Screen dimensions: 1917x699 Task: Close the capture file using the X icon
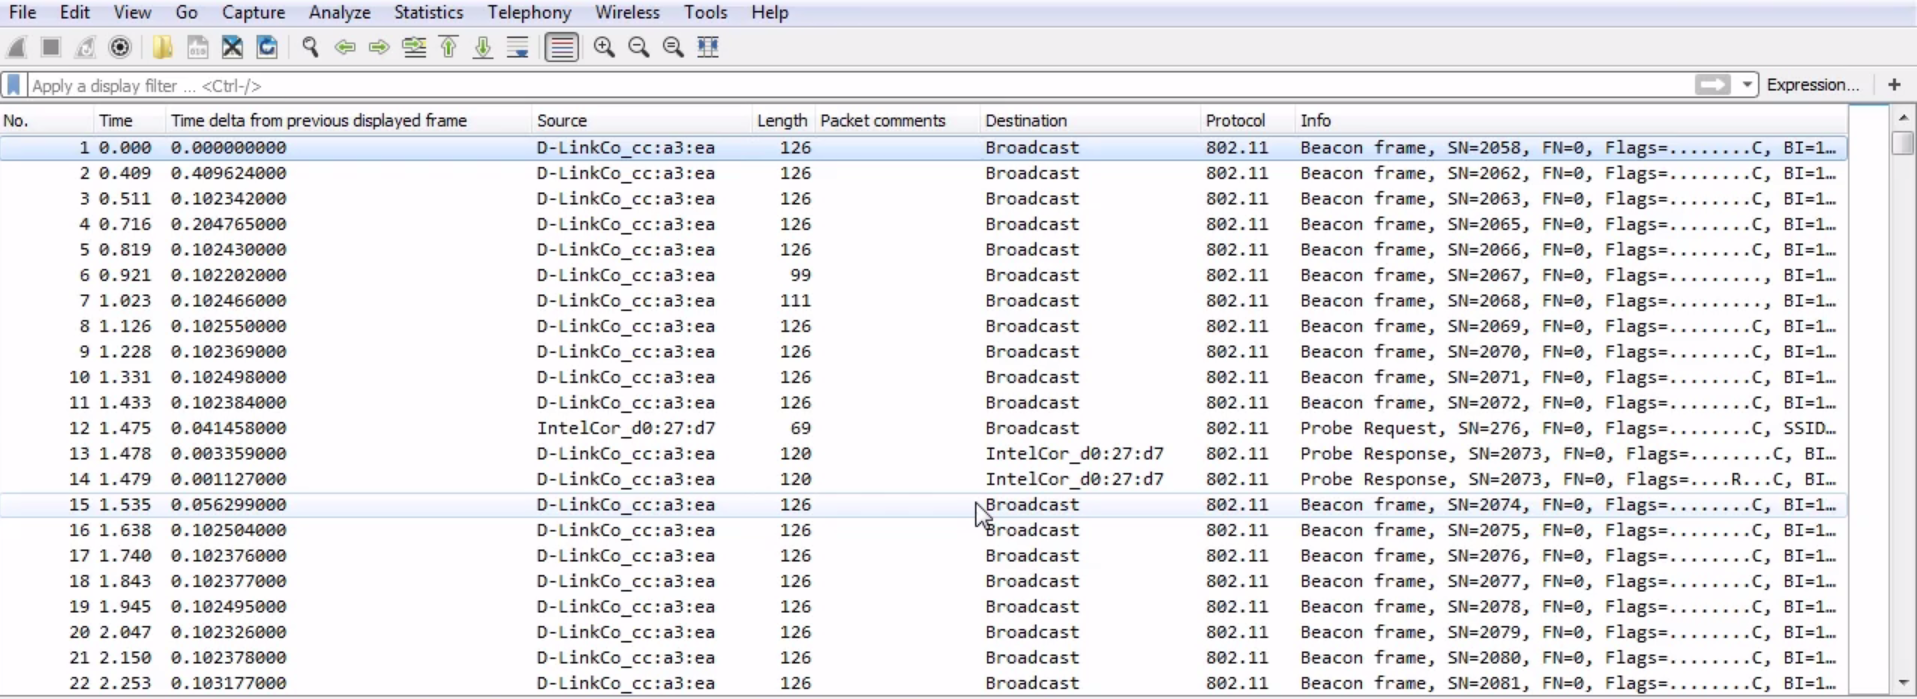[232, 47]
